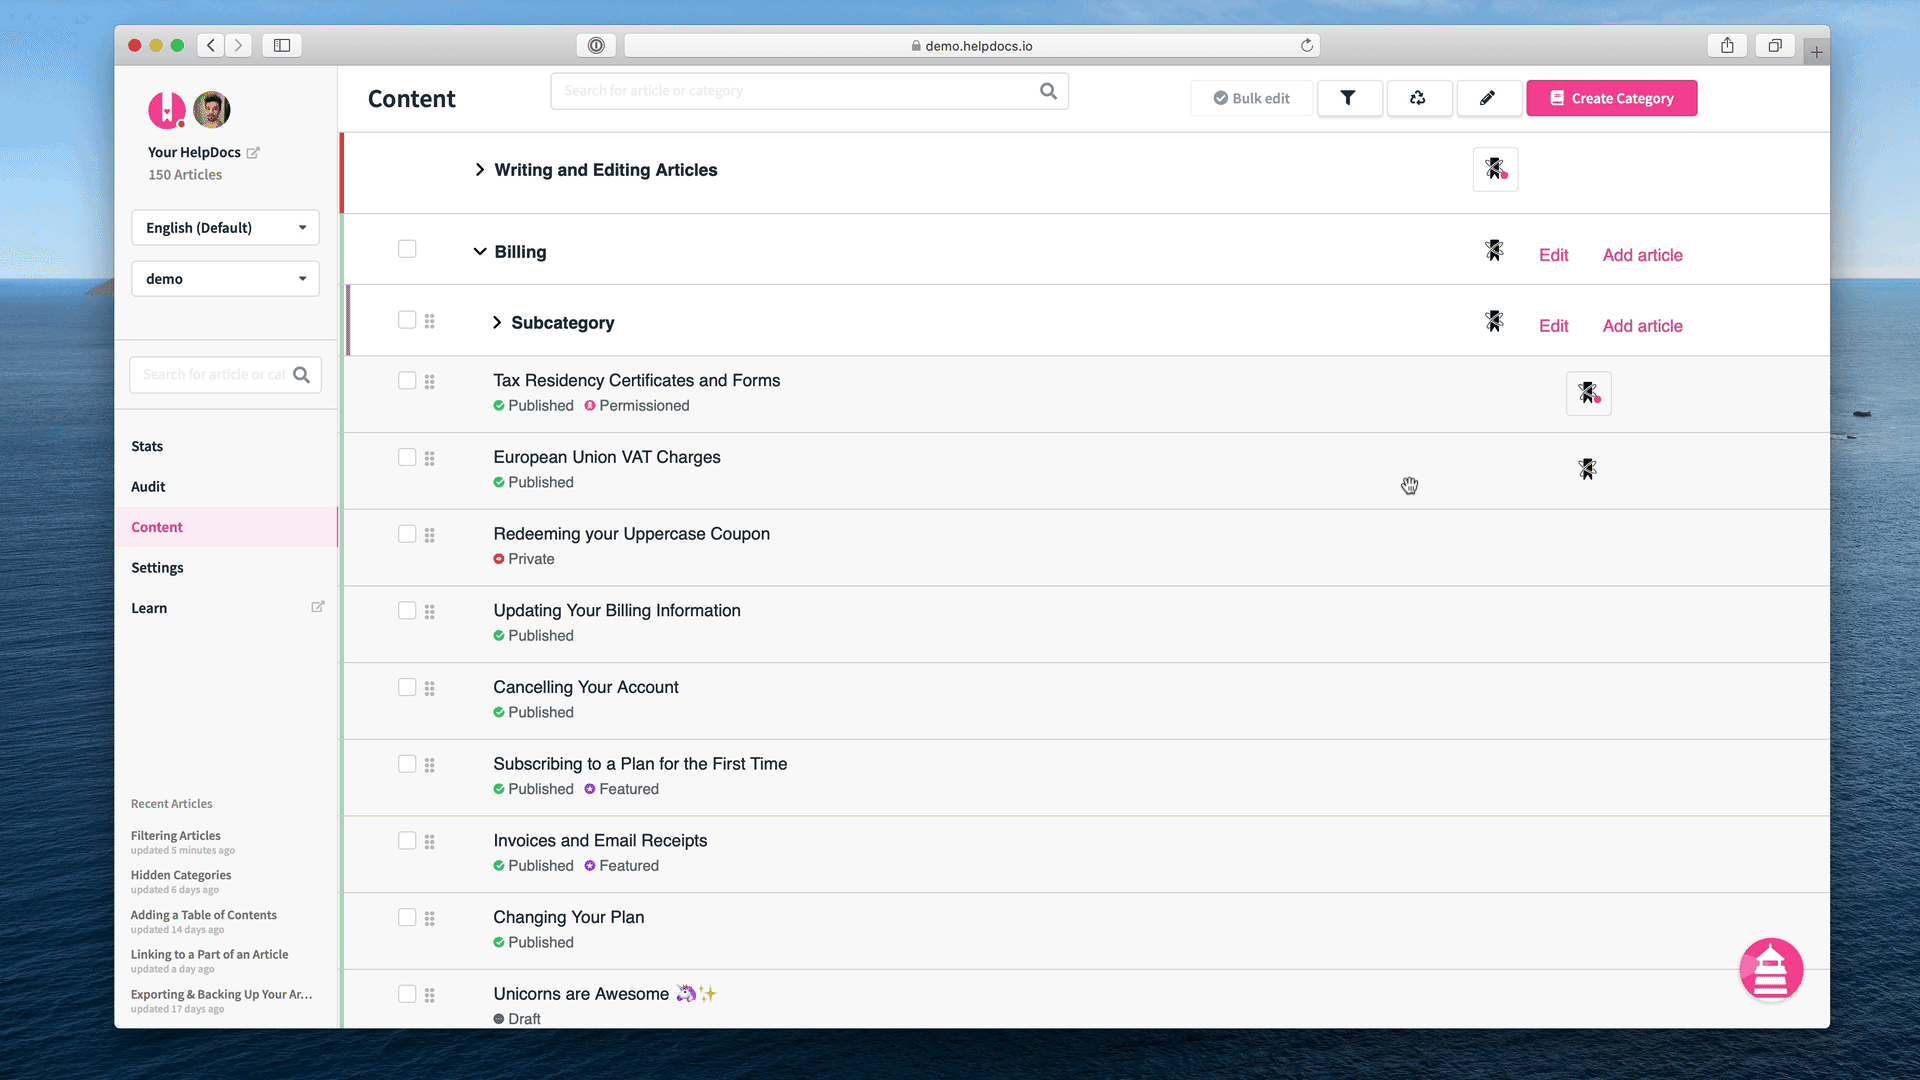Click the browser address bar
The width and height of the screenshot is (1920, 1080).
click(972, 46)
